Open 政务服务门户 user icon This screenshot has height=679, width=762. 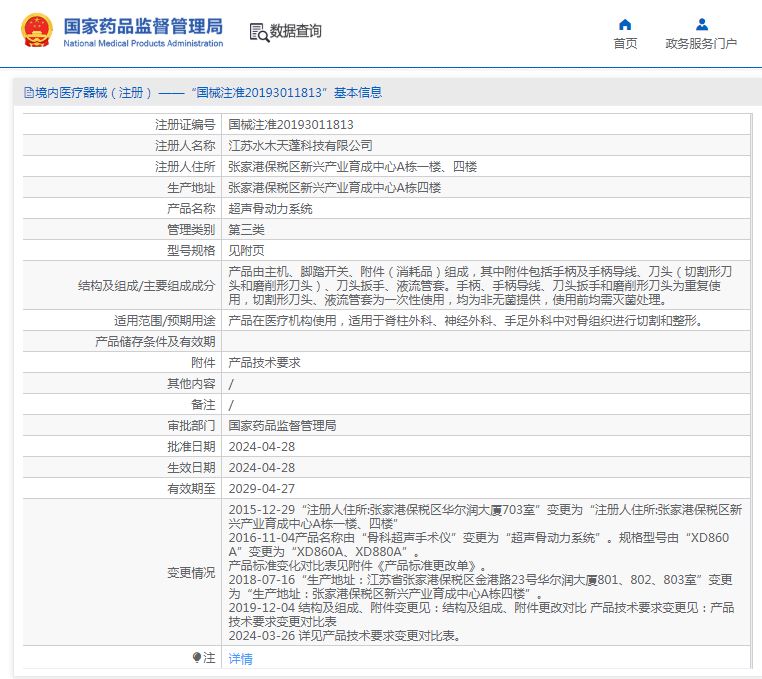pos(701,25)
